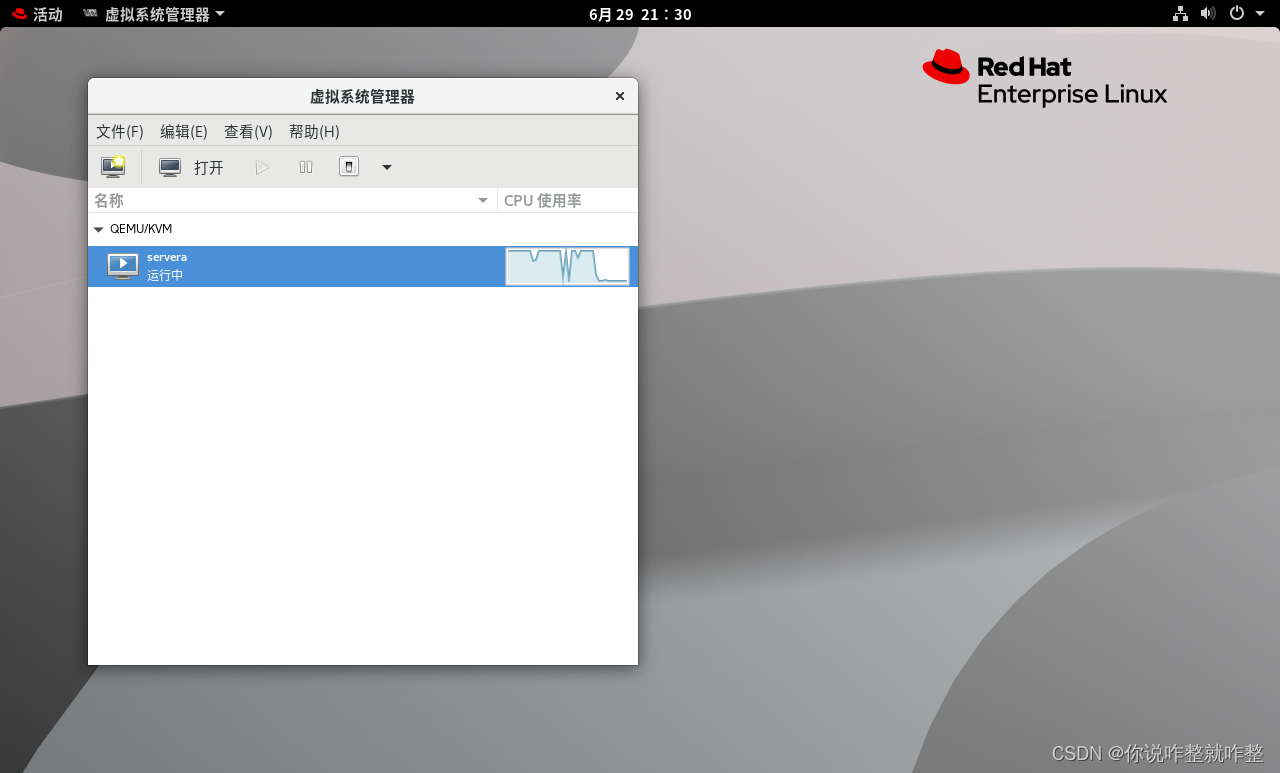
Task: Run the virtual machine with play icon
Action: click(x=262, y=167)
